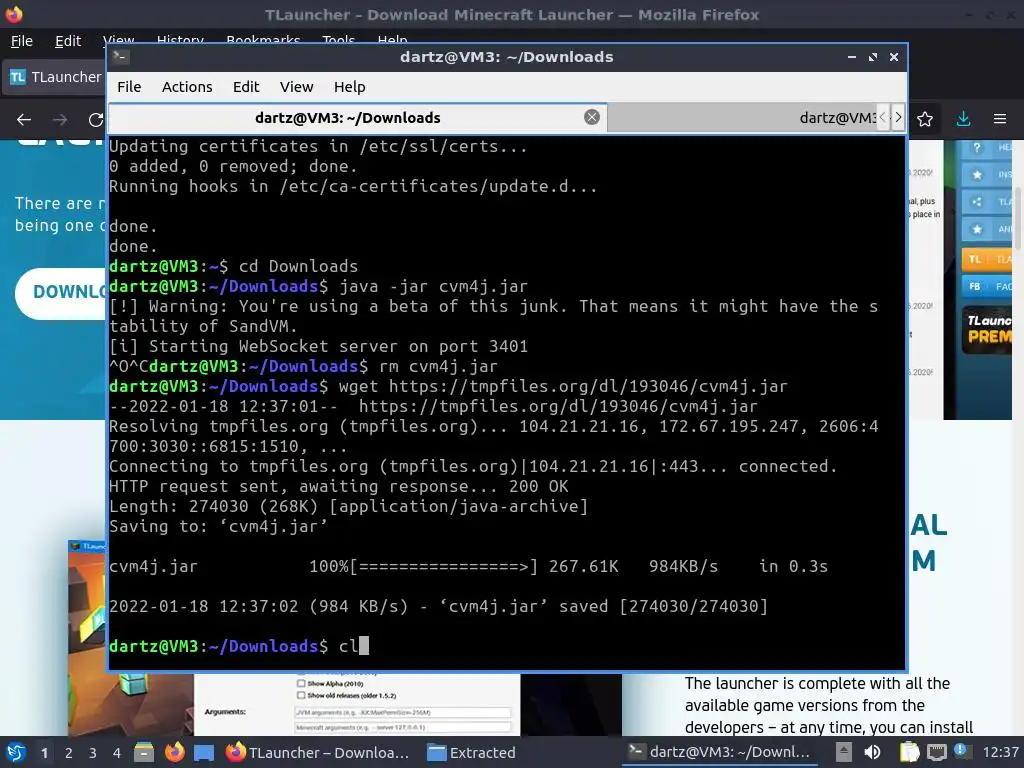Click the wget tmpfiles.org URL in terminal
This screenshot has width=1024, height=768.
pyautogui.click(x=588, y=386)
